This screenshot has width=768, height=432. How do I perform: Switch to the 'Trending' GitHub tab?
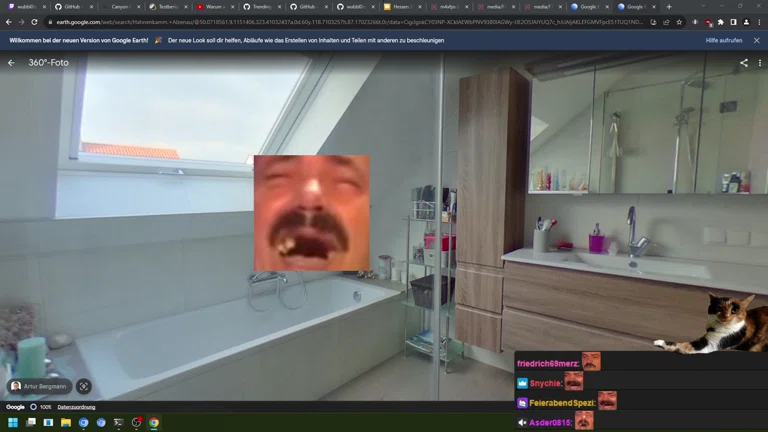coord(261,7)
